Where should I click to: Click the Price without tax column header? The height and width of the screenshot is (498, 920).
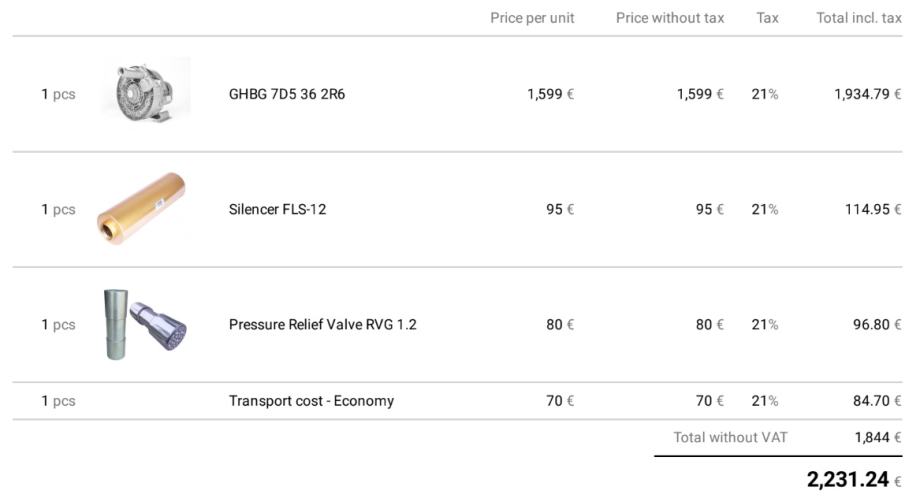[x=670, y=18]
